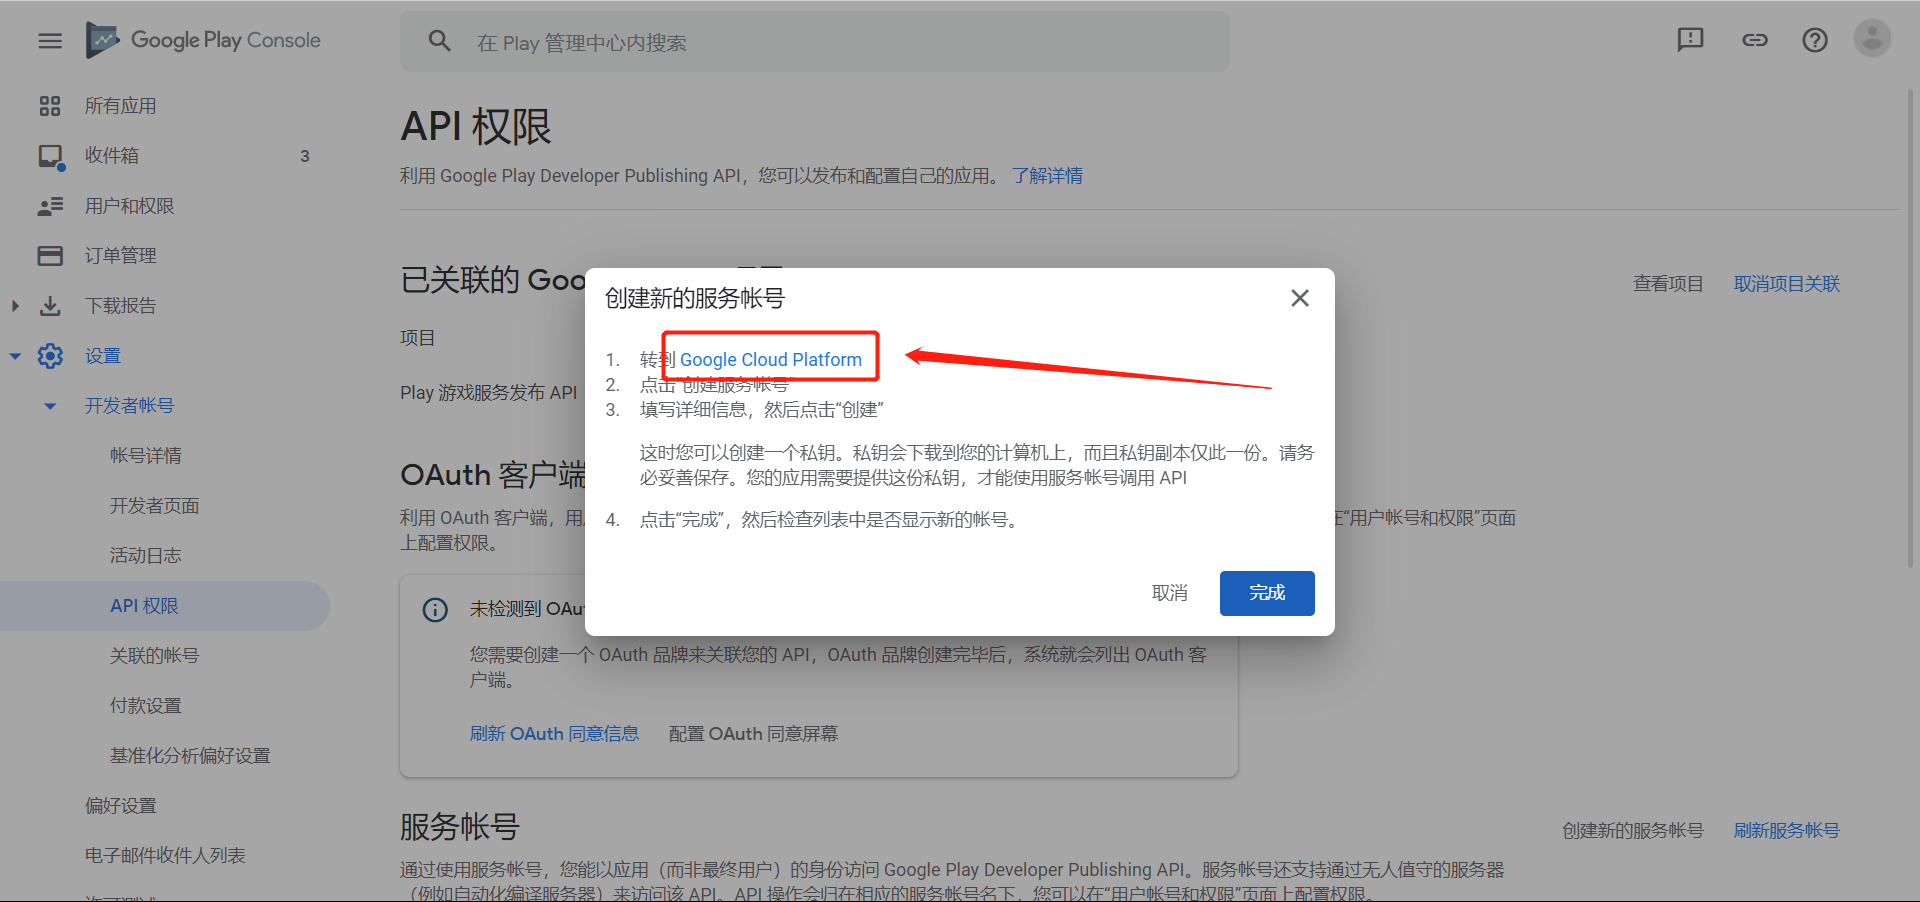Image resolution: width=1920 pixels, height=902 pixels.
Task: Click the page vertical scrollbar
Action: [x=1911, y=330]
